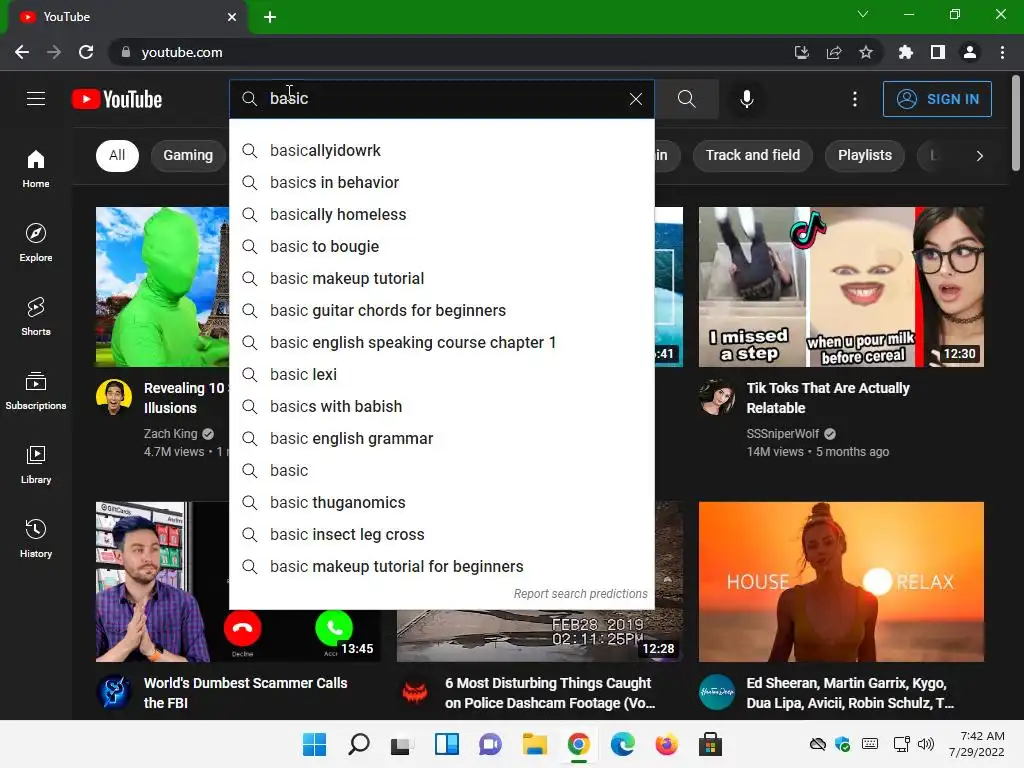Choose suggestion "basic makeup tutorial"

click(x=441, y=278)
